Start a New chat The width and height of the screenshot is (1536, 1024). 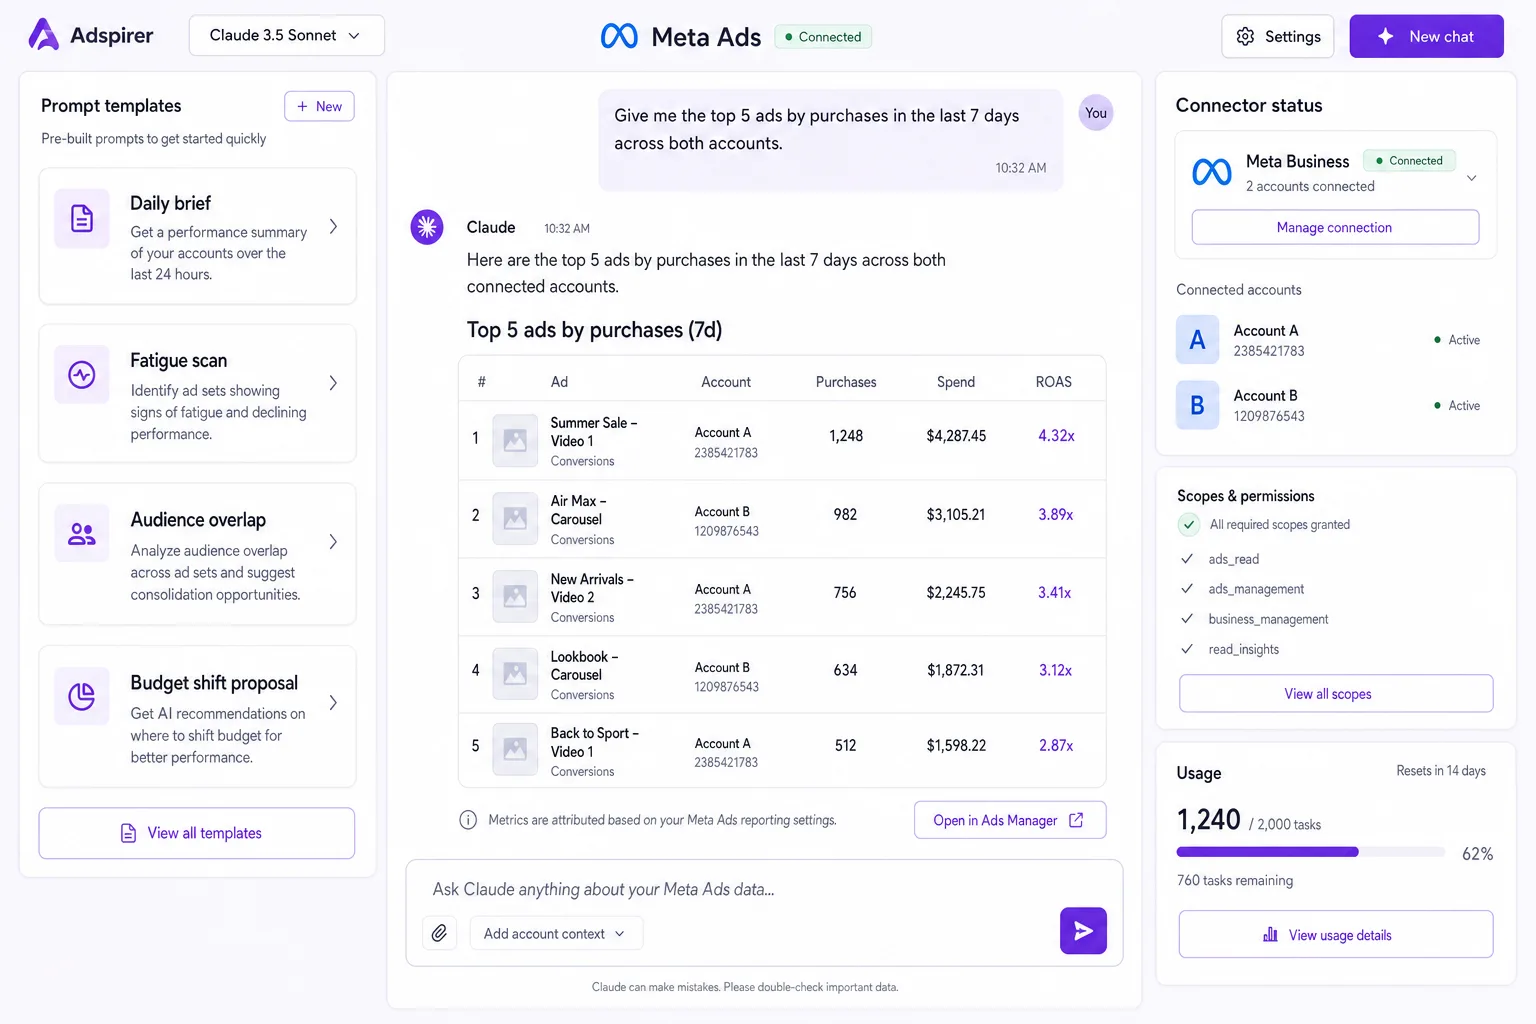(x=1426, y=36)
